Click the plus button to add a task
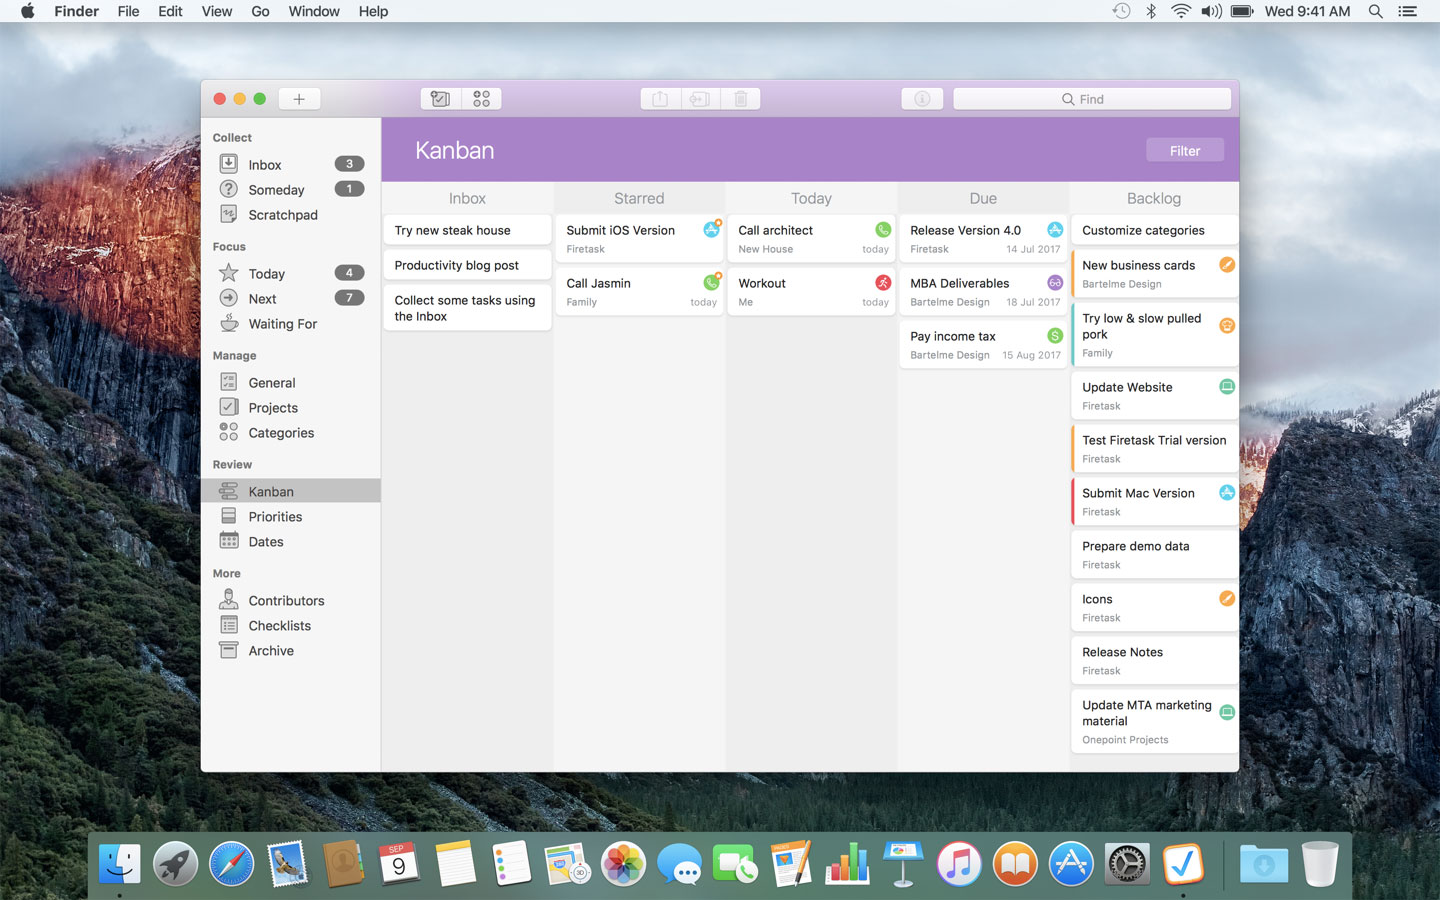Screen dimensions: 1440x900 pyautogui.click(x=299, y=99)
